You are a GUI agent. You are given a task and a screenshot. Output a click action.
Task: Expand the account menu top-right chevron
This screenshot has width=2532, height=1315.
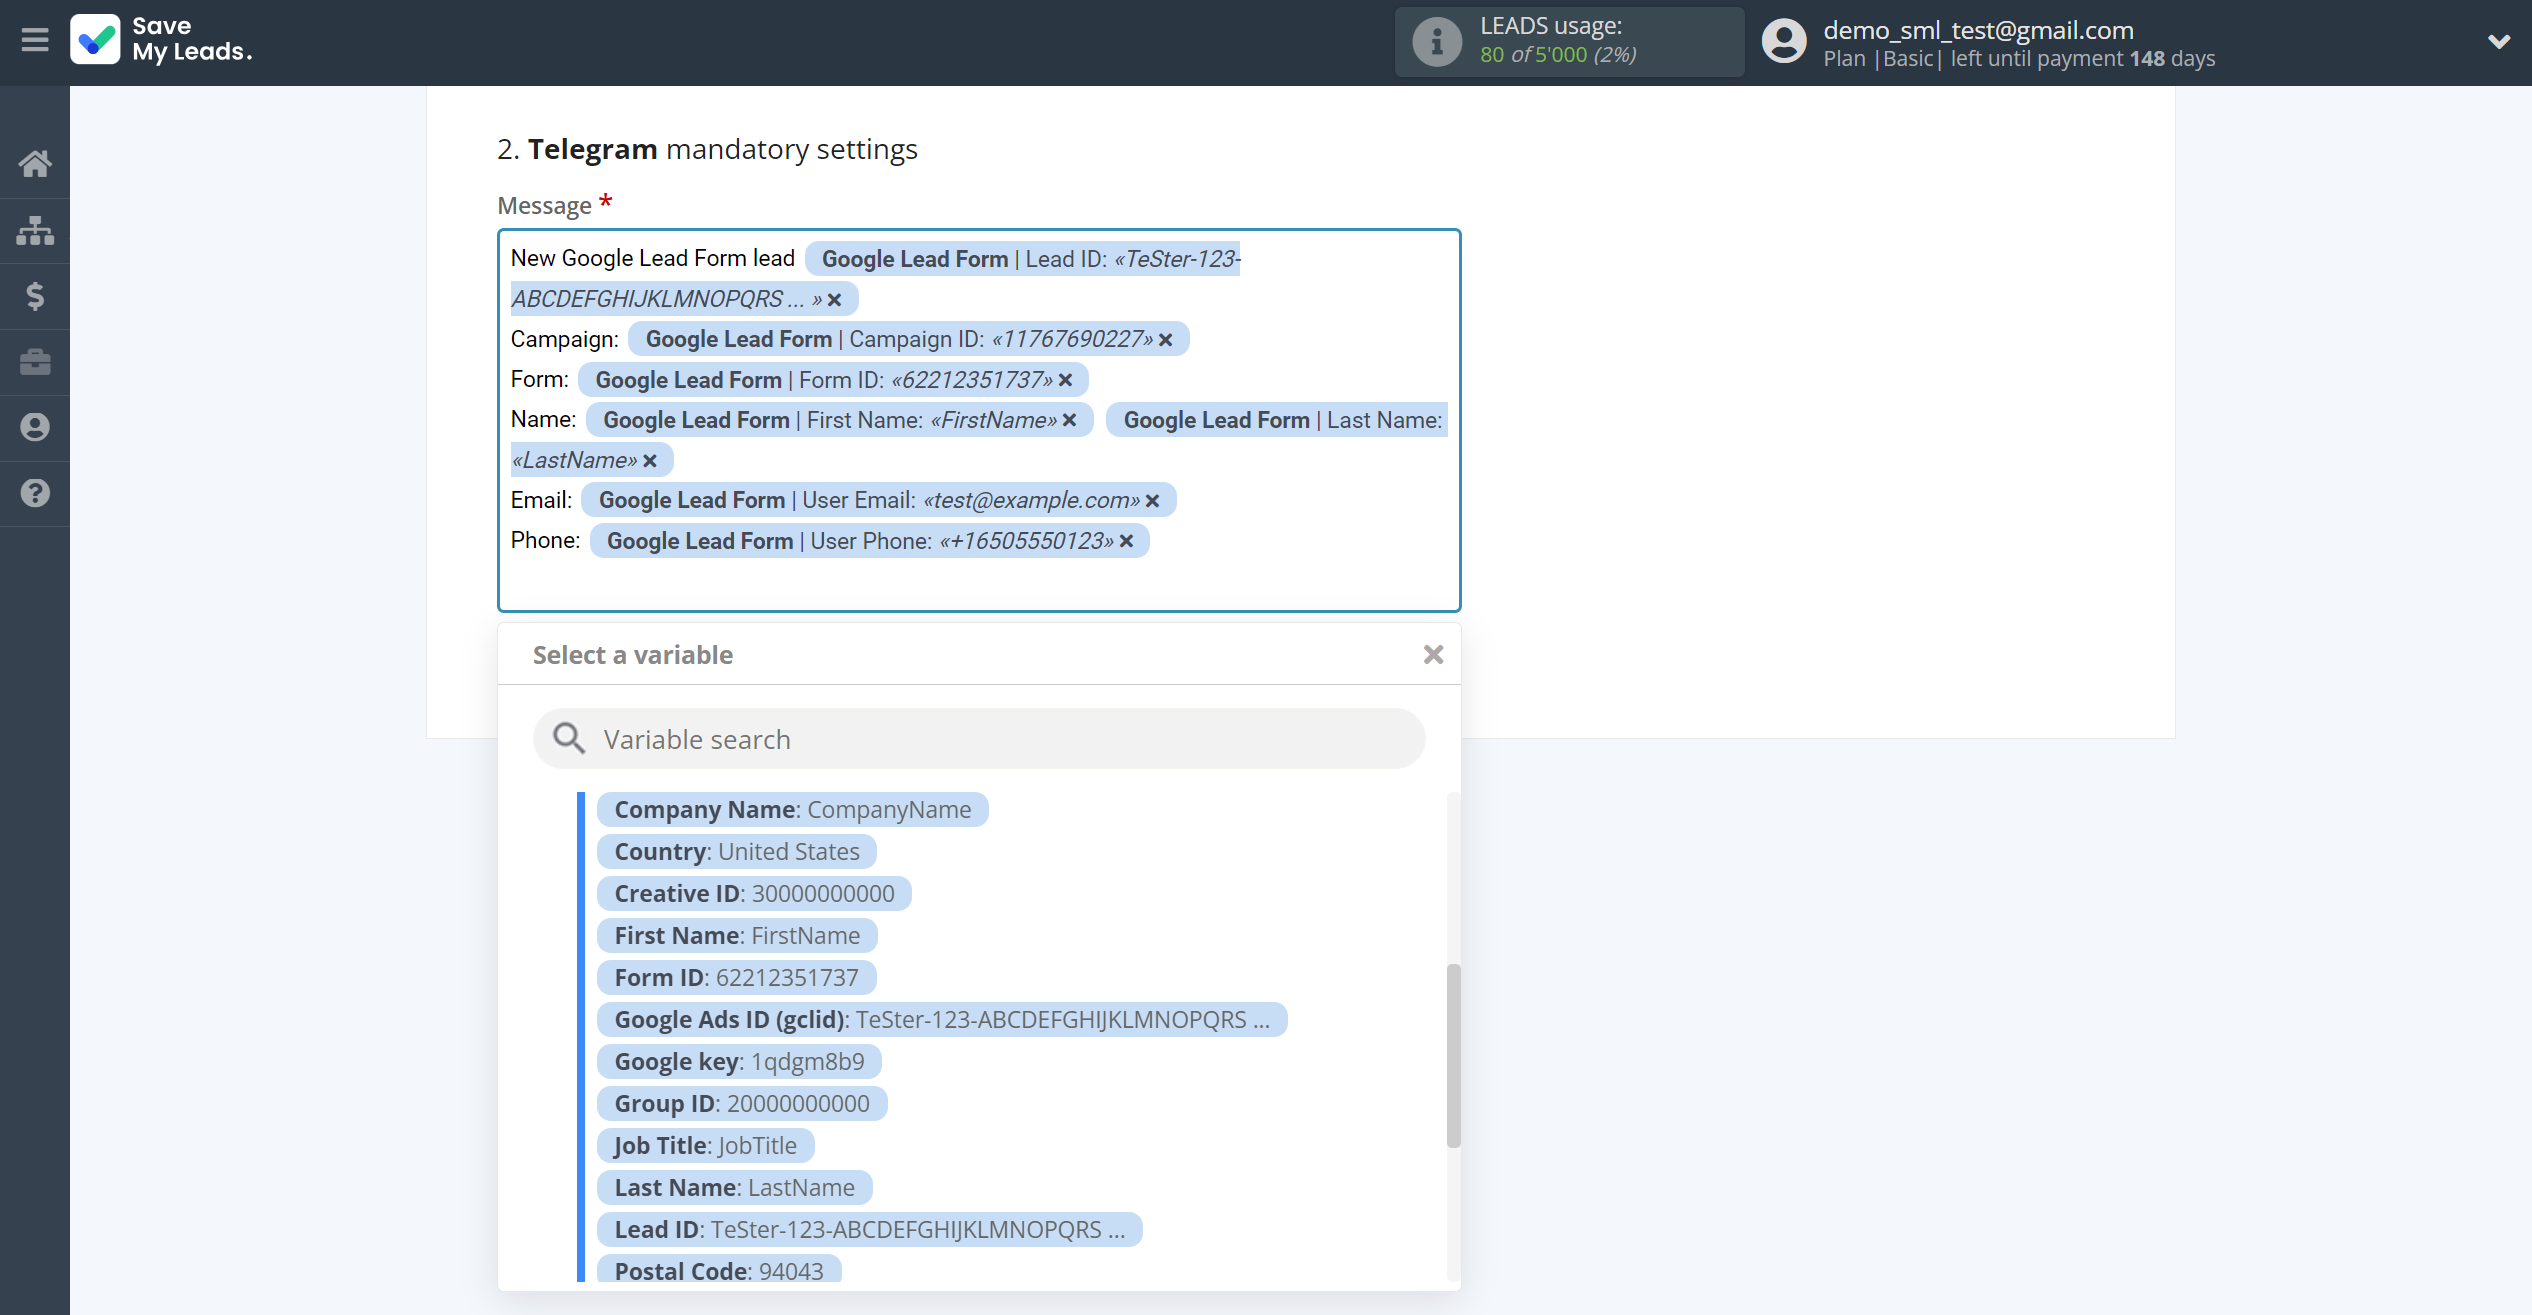click(2500, 40)
